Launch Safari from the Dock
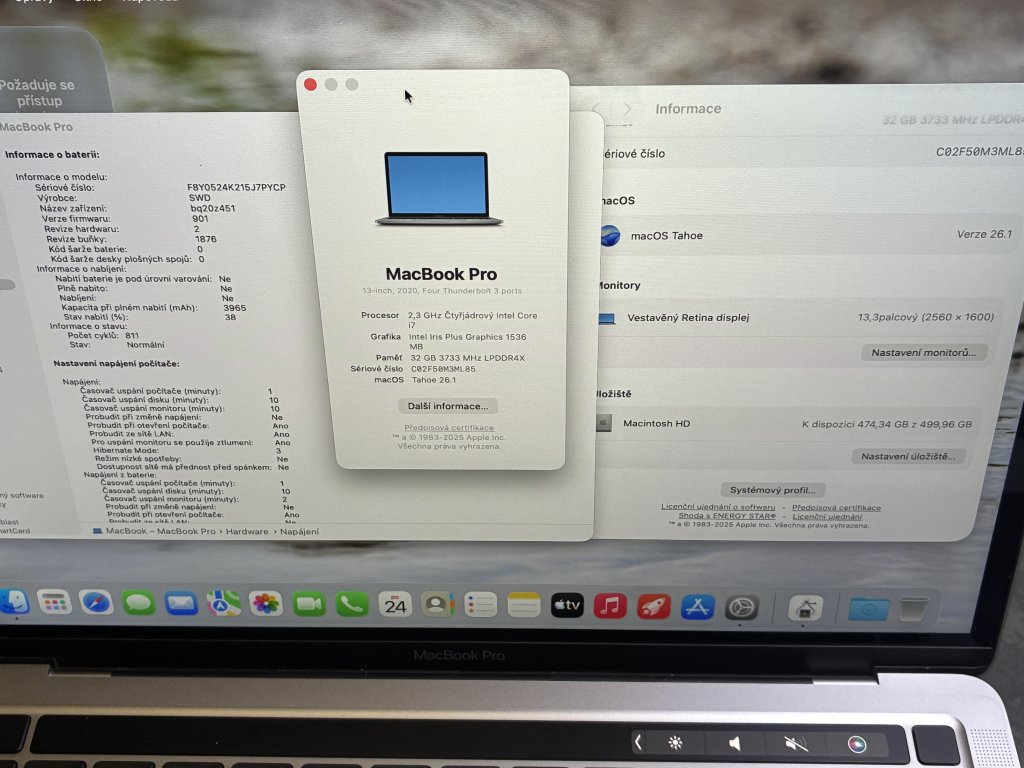This screenshot has height=768, width=1024. pos(96,603)
